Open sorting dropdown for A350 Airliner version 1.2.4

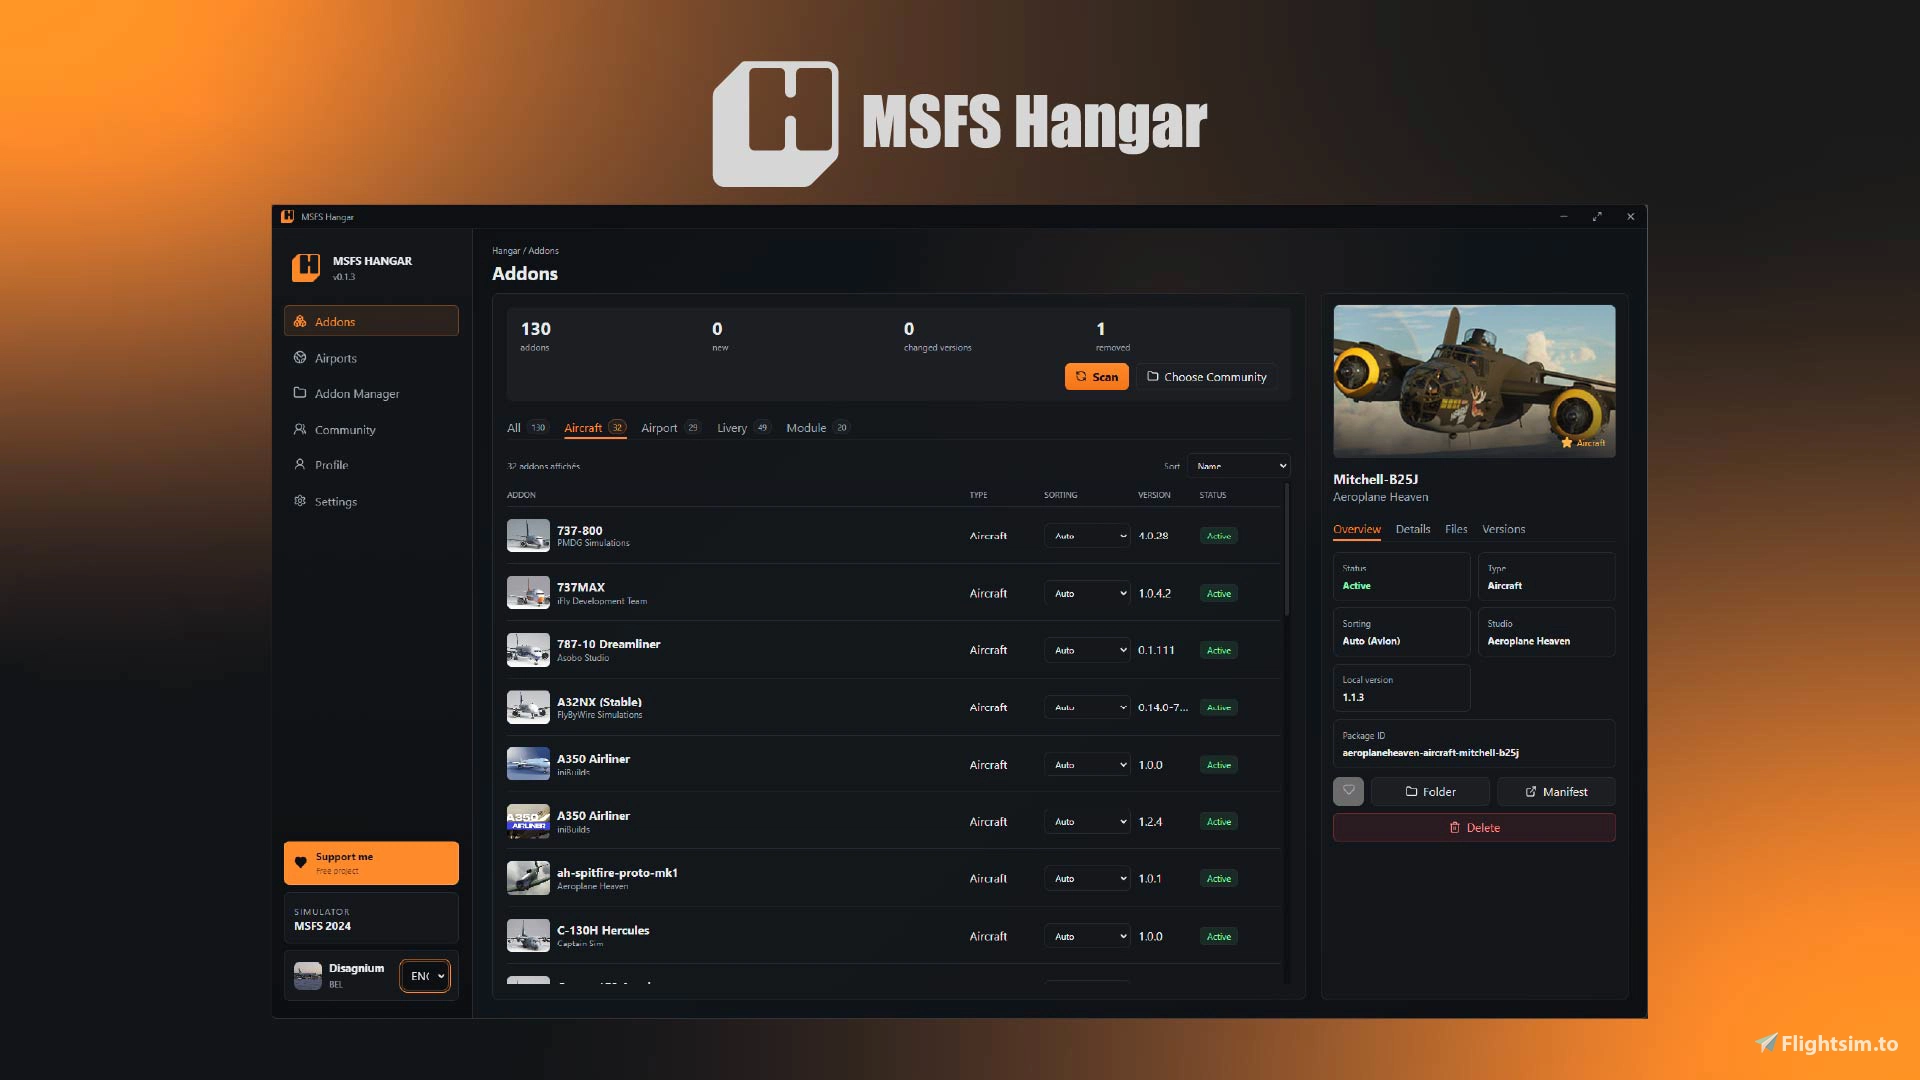click(1088, 822)
